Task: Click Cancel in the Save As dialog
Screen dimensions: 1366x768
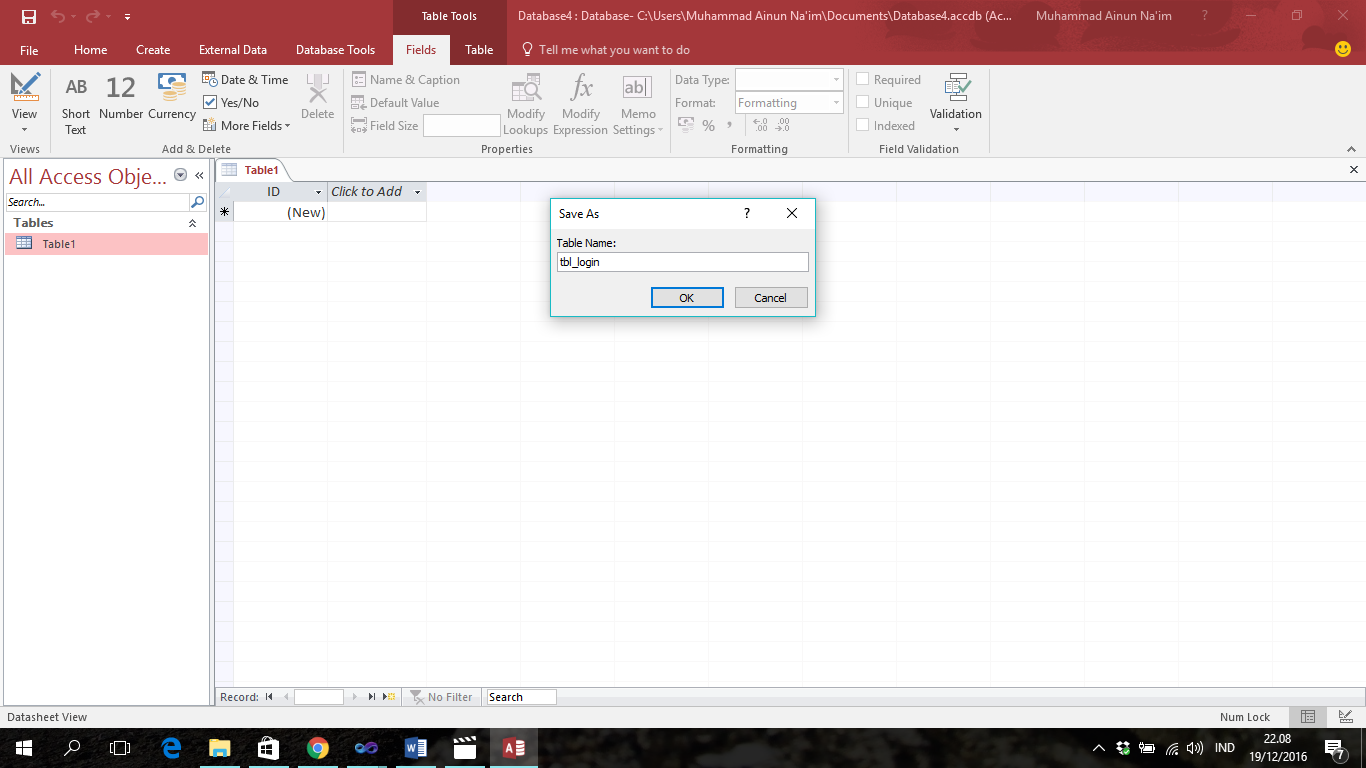Action: point(771,298)
